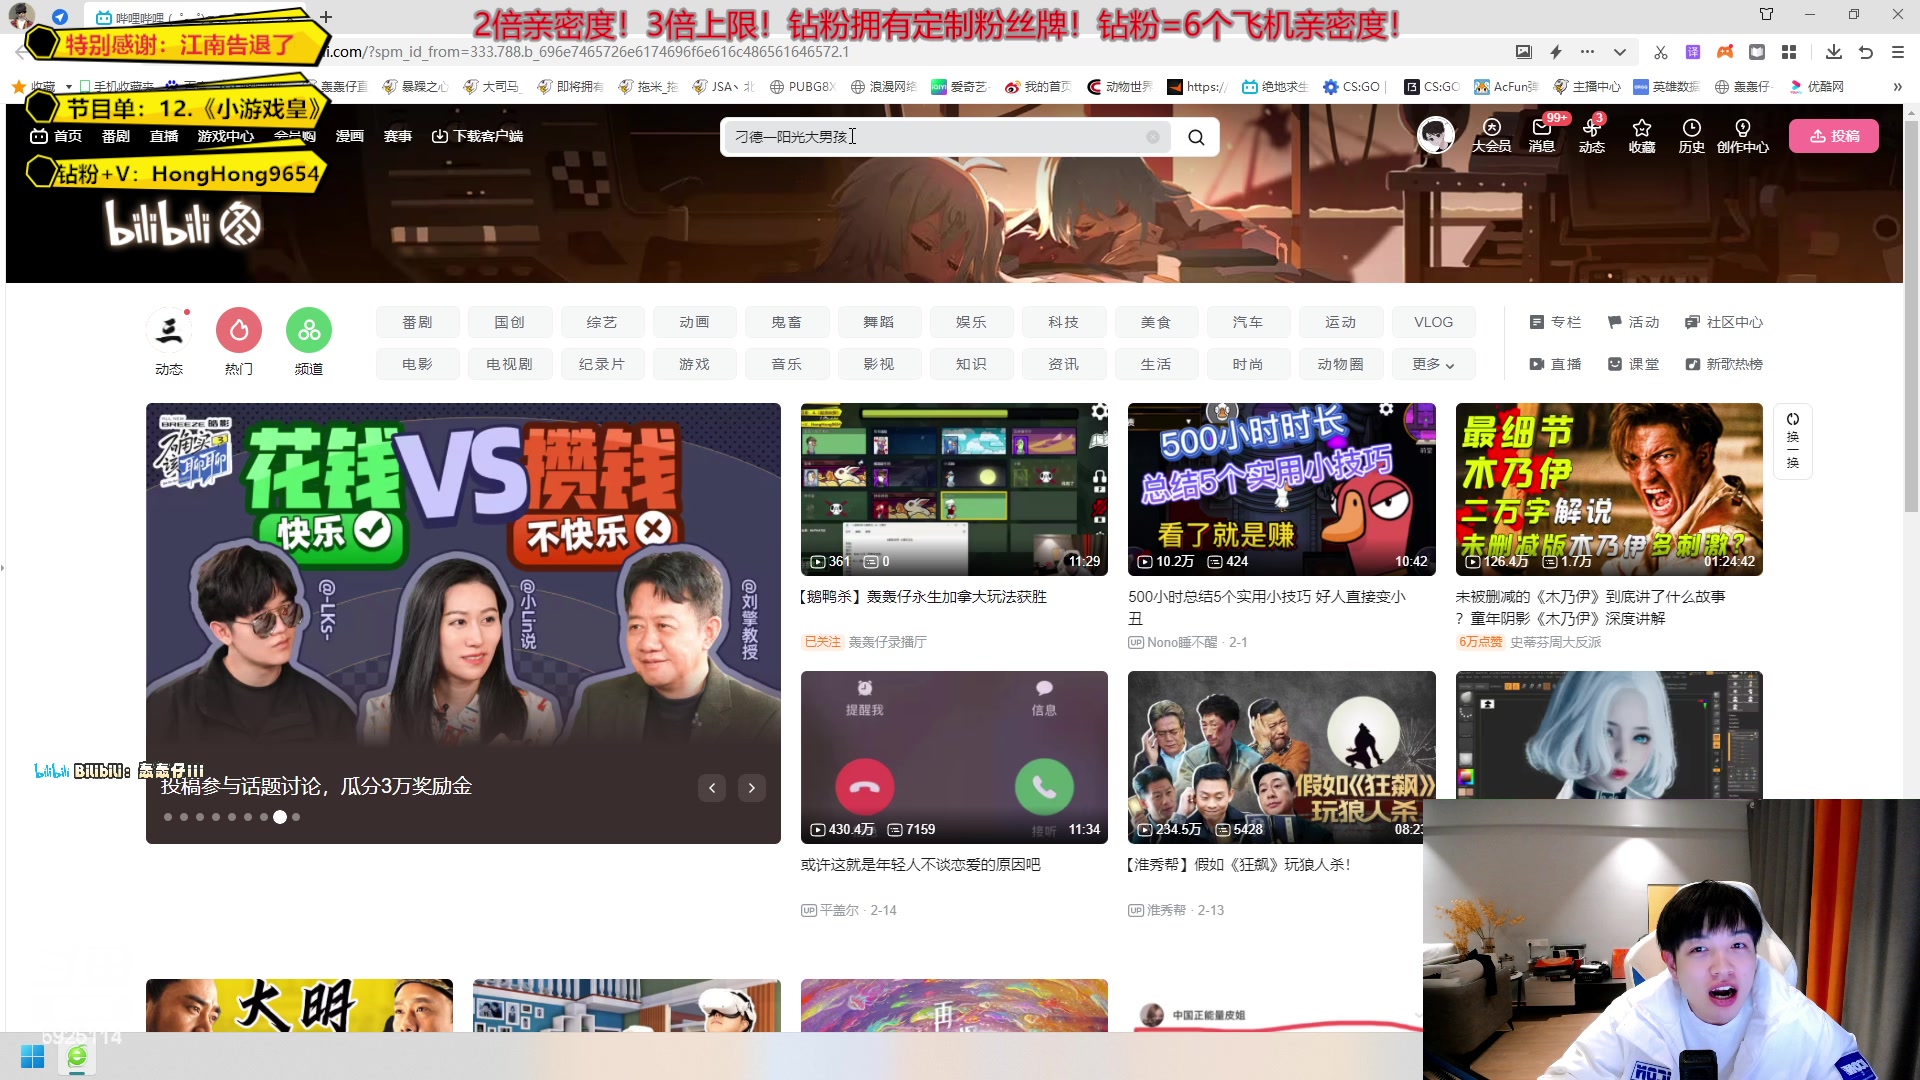Click the browser undo/restore icon
The width and height of the screenshot is (1920, 1080).
coord(1866,52)
